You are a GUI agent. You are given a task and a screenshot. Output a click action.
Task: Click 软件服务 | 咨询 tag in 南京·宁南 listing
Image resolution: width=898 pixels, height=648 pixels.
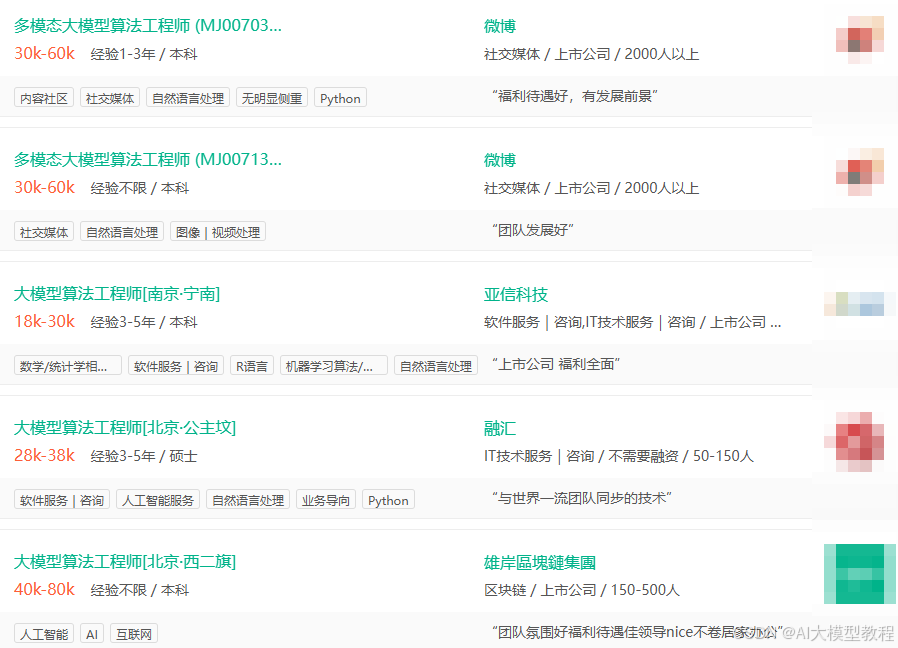pos(176,366)
